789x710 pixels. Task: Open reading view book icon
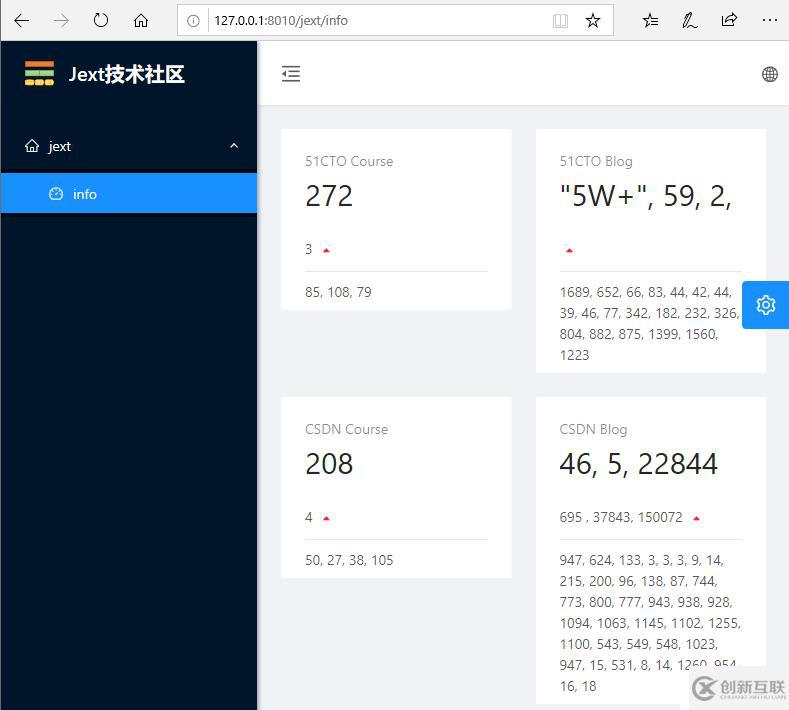pyautogui.click(x=560, y=21)
